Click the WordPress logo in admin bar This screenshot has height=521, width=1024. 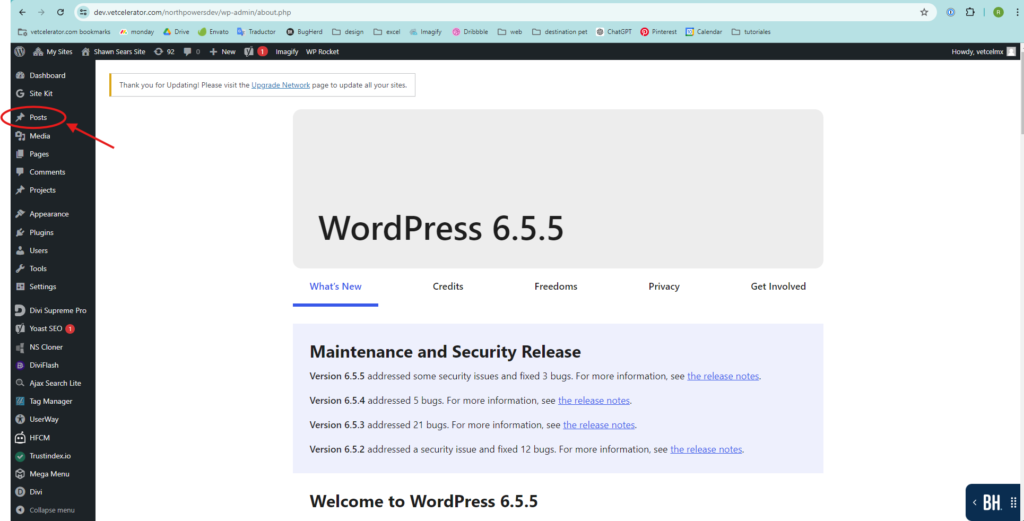pyautogui.click(x=19, y=51)
